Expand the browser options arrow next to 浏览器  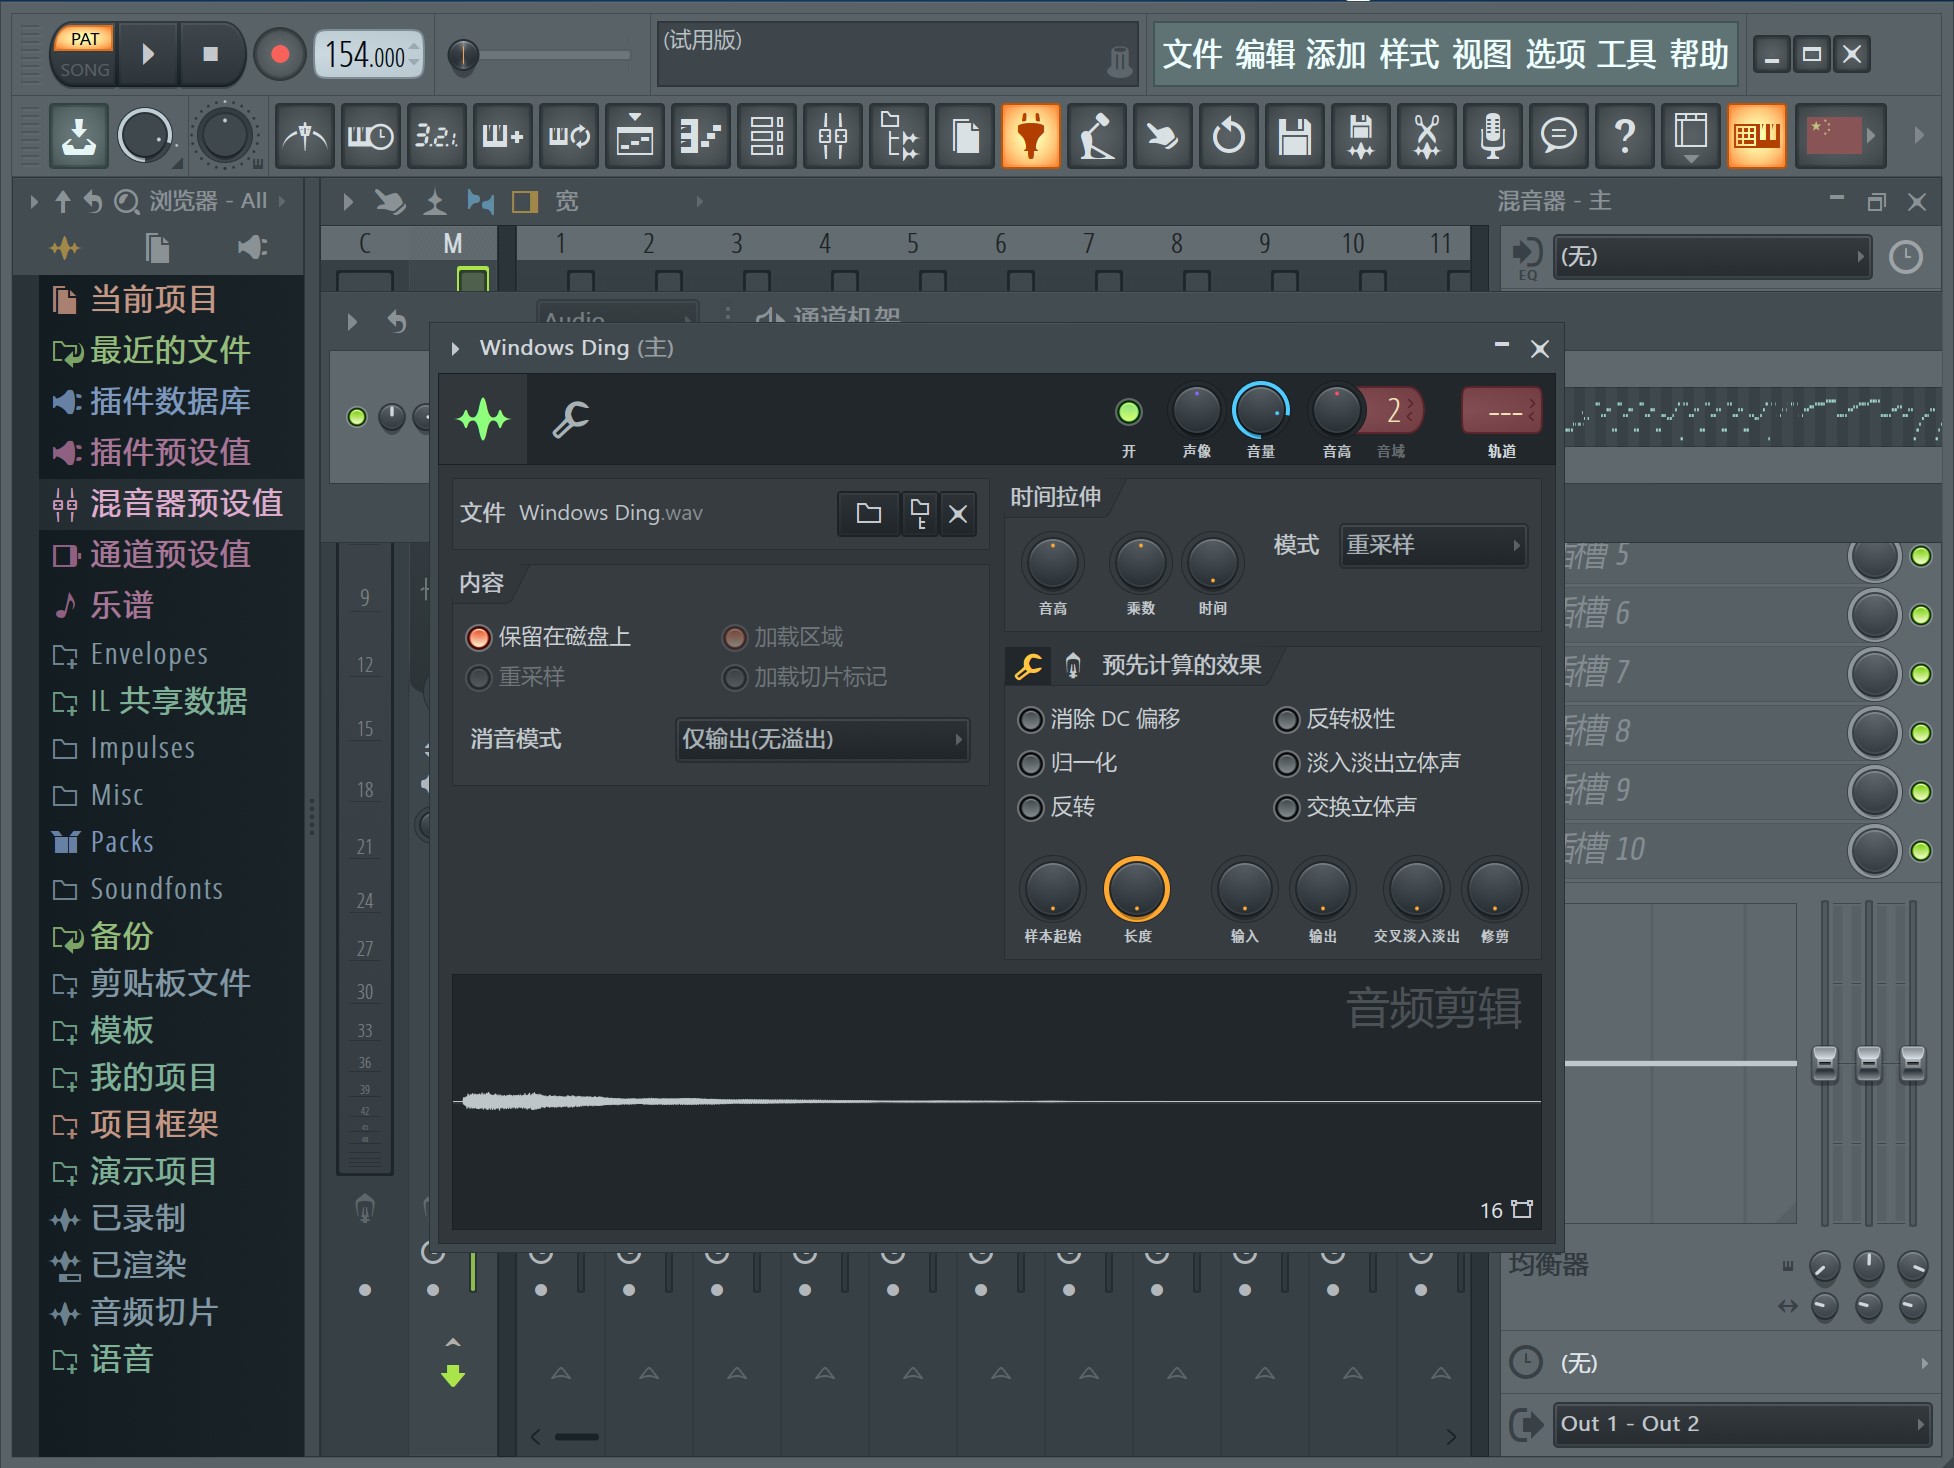[x=34, y=202]
